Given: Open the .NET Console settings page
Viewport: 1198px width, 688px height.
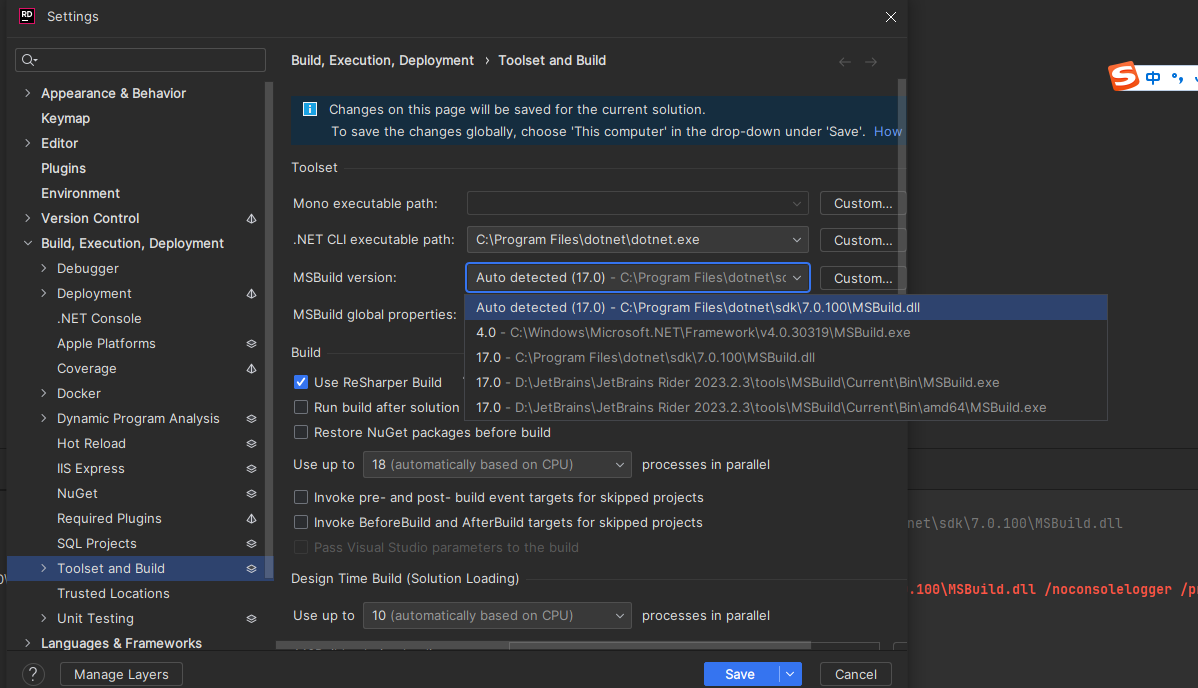Looking at the screenshot, I should [x=99, y=319].
